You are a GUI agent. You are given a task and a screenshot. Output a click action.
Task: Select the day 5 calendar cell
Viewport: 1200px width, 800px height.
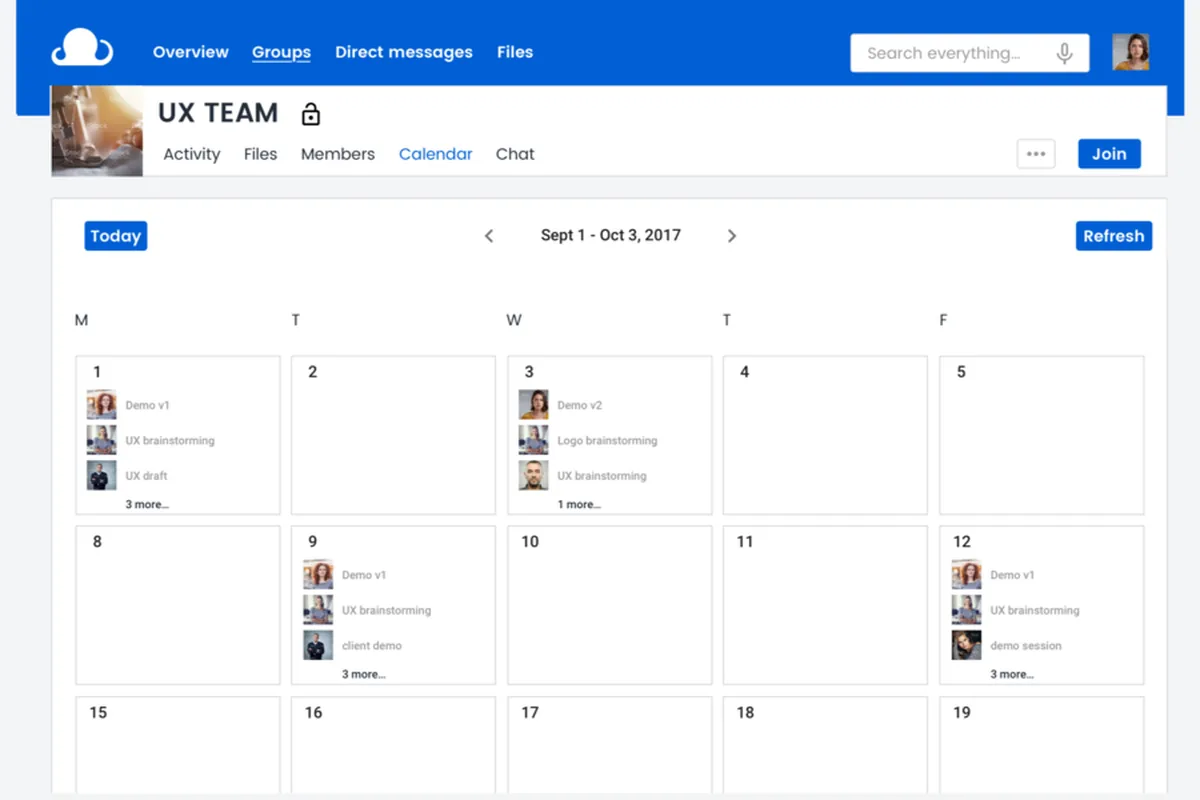tap(1042, 435)
